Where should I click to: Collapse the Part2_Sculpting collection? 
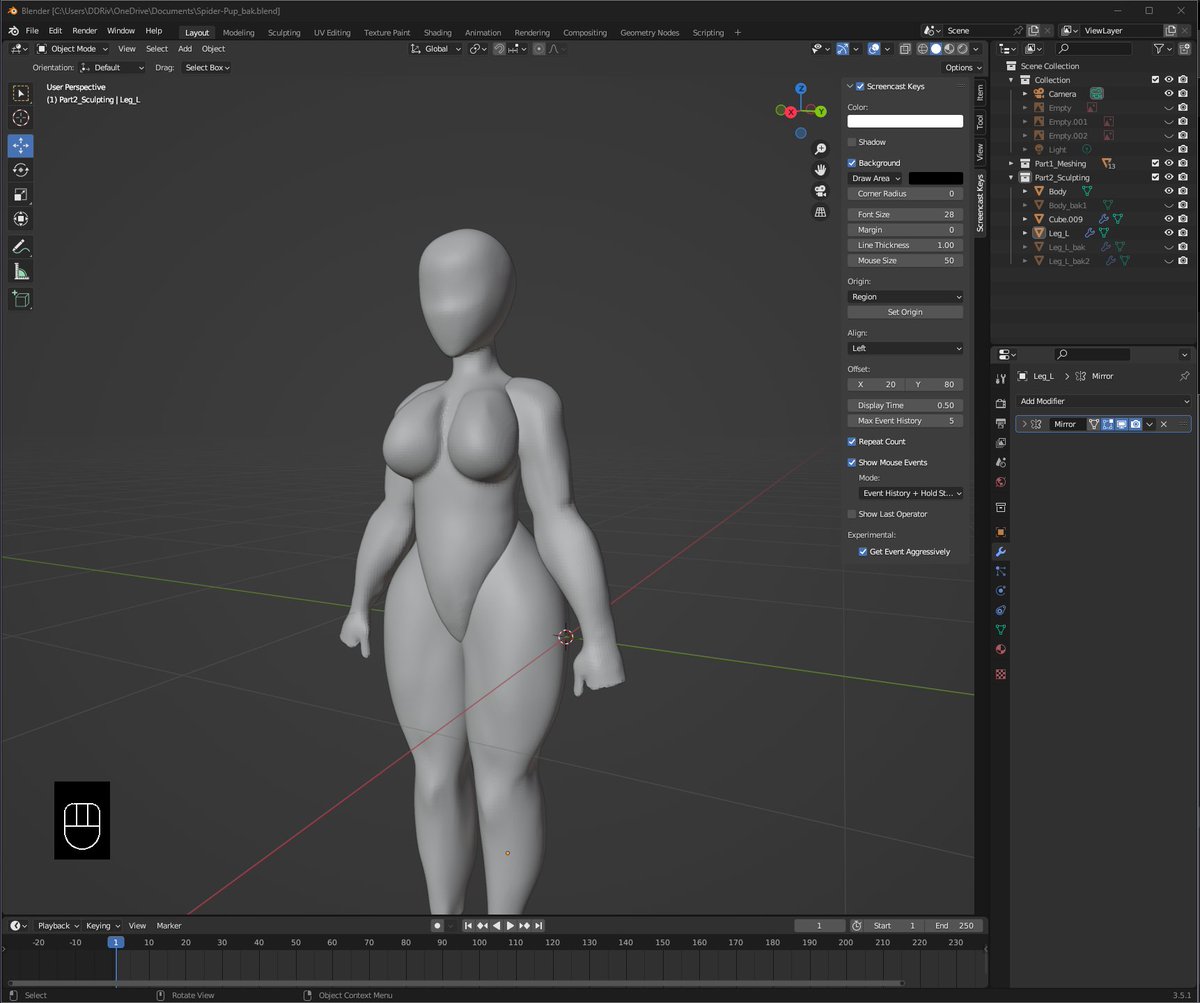pos(1012,177)
